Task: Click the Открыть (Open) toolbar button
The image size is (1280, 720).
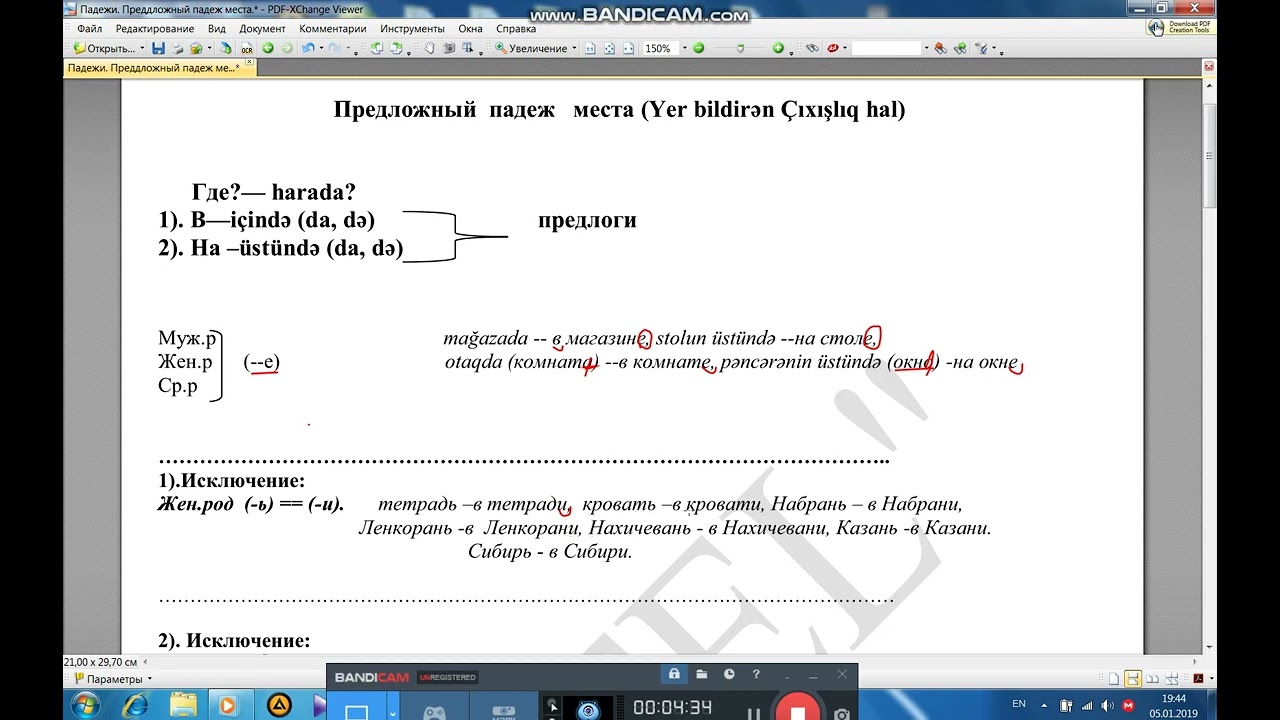Action: pyautogui.click(x=104, y=48)
